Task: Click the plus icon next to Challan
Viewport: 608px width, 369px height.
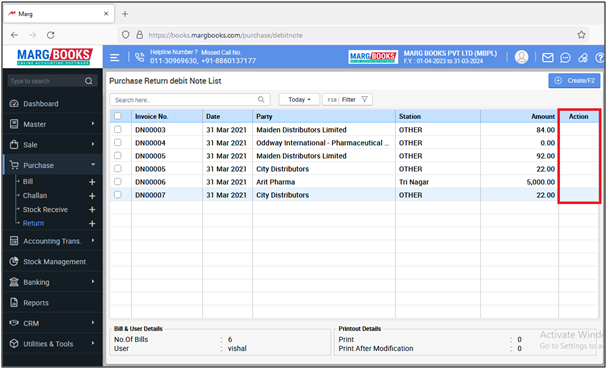Action: [x=92, y=196]
